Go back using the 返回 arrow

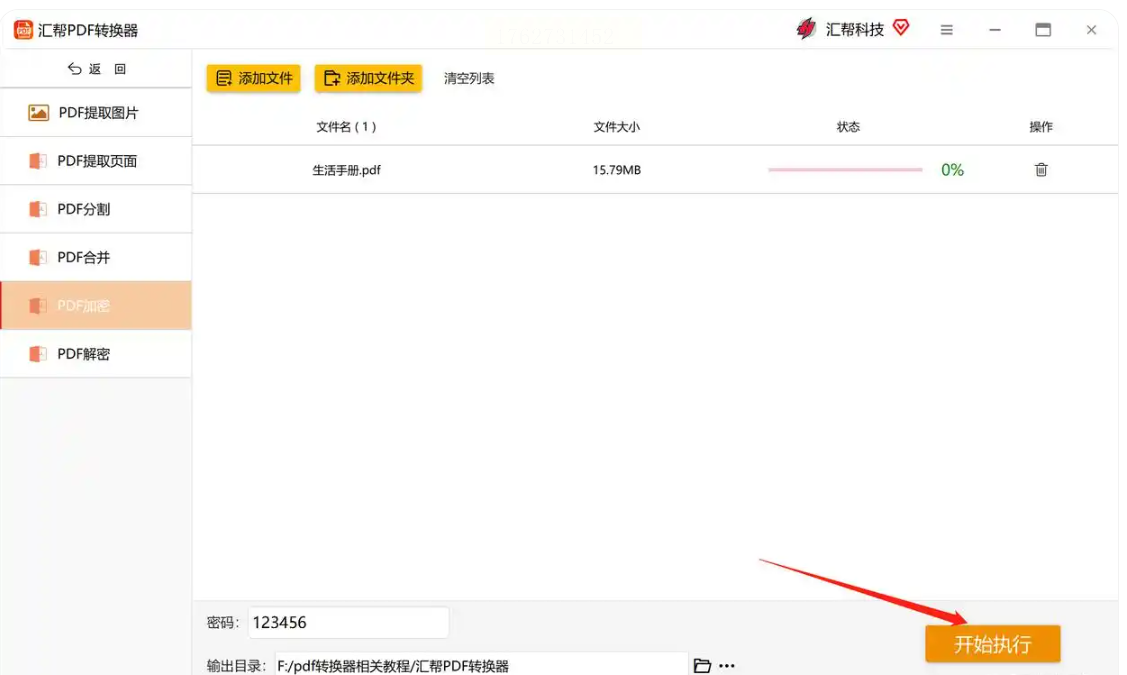coord(96,69)
